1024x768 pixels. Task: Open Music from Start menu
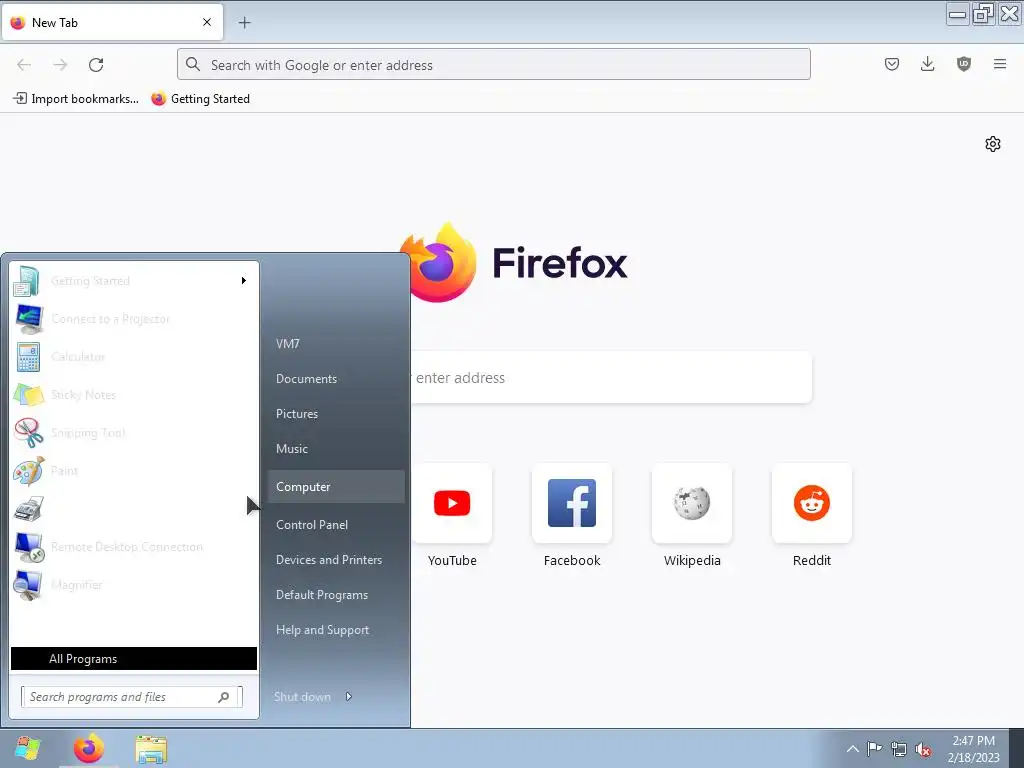tap(291, 449)
